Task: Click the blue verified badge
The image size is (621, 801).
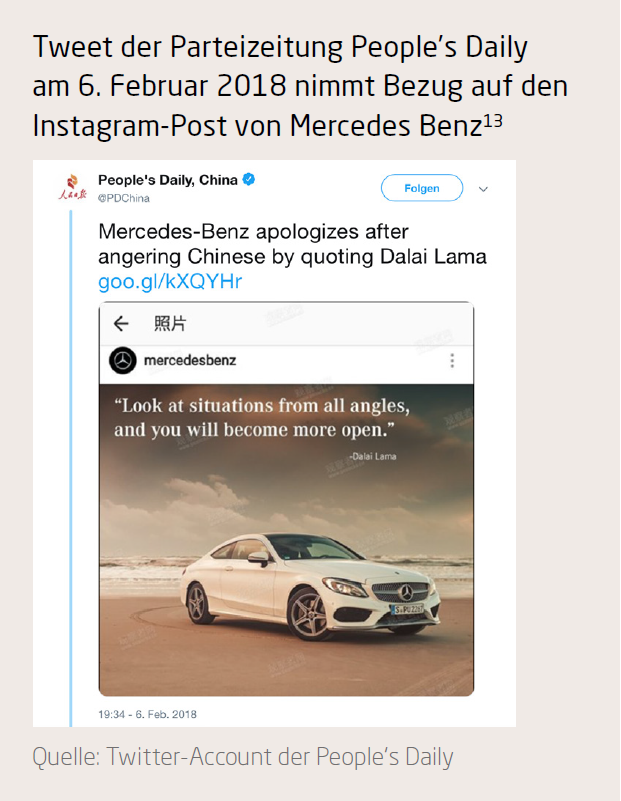Action: 249,180
